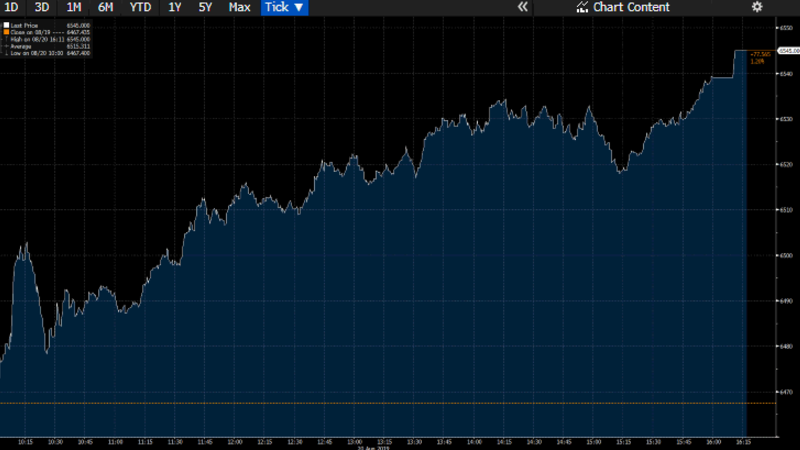Select the Last Price legend row
This screenshot has width=800, height=450.
click(46, 25)
